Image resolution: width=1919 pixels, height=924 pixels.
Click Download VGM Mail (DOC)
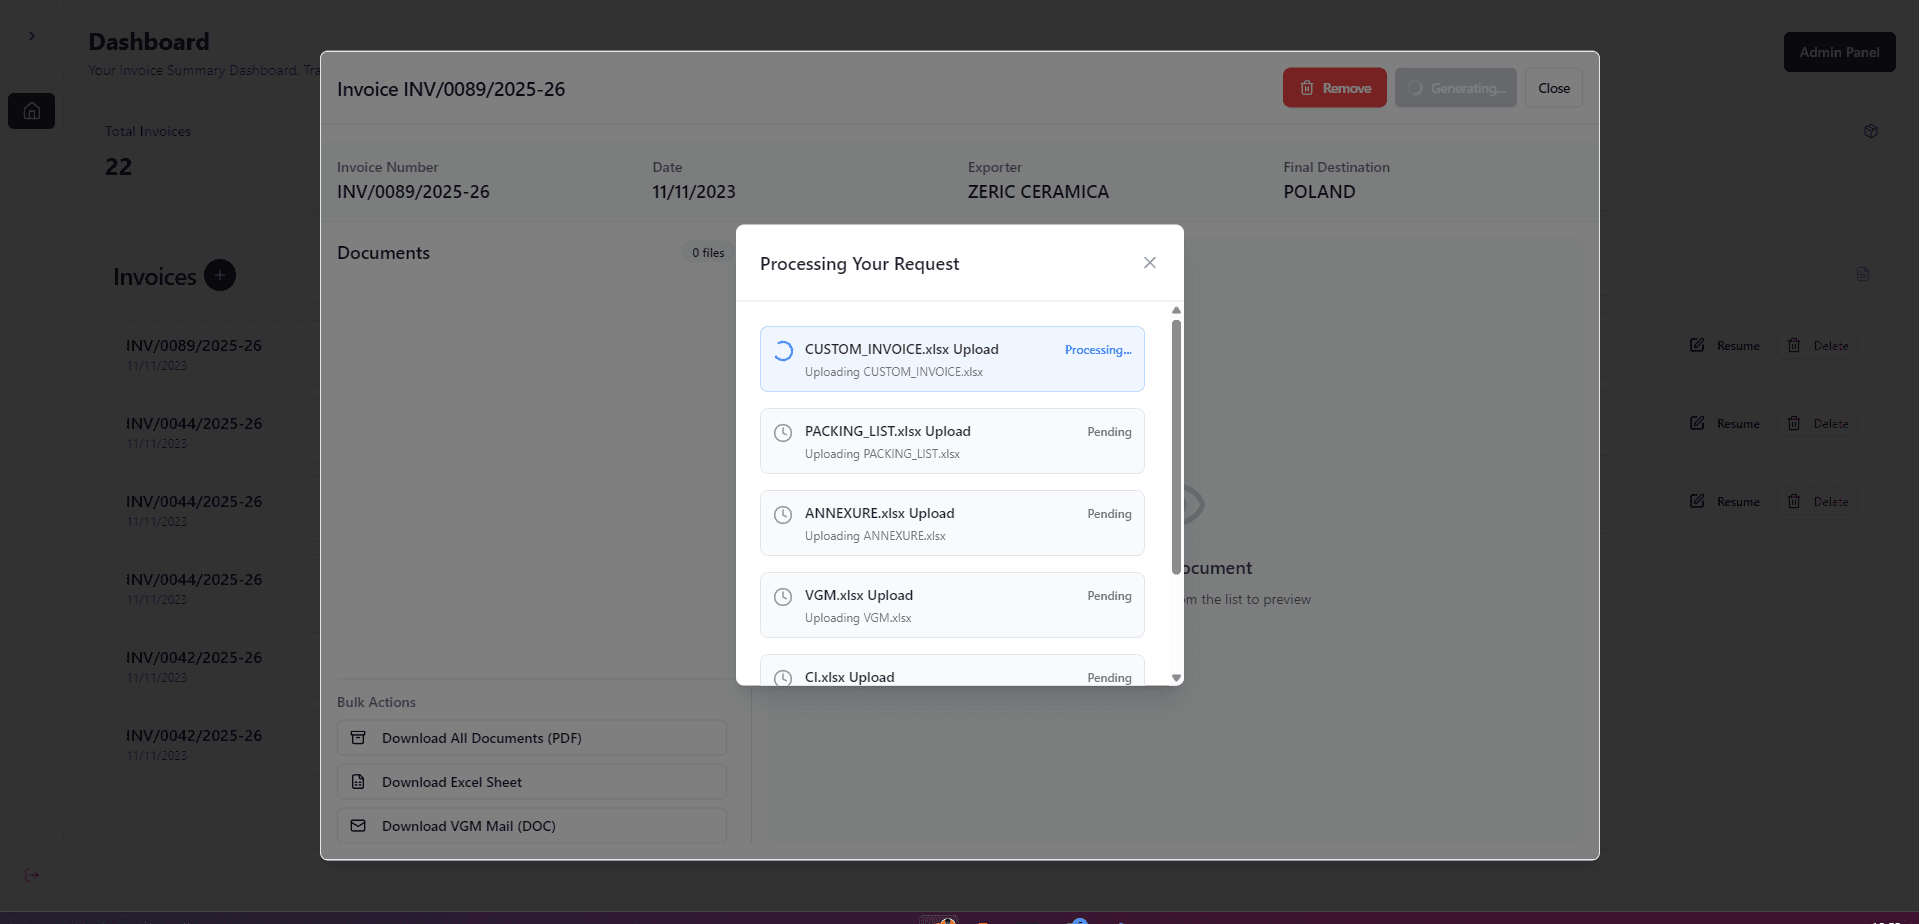coord(532,826)
